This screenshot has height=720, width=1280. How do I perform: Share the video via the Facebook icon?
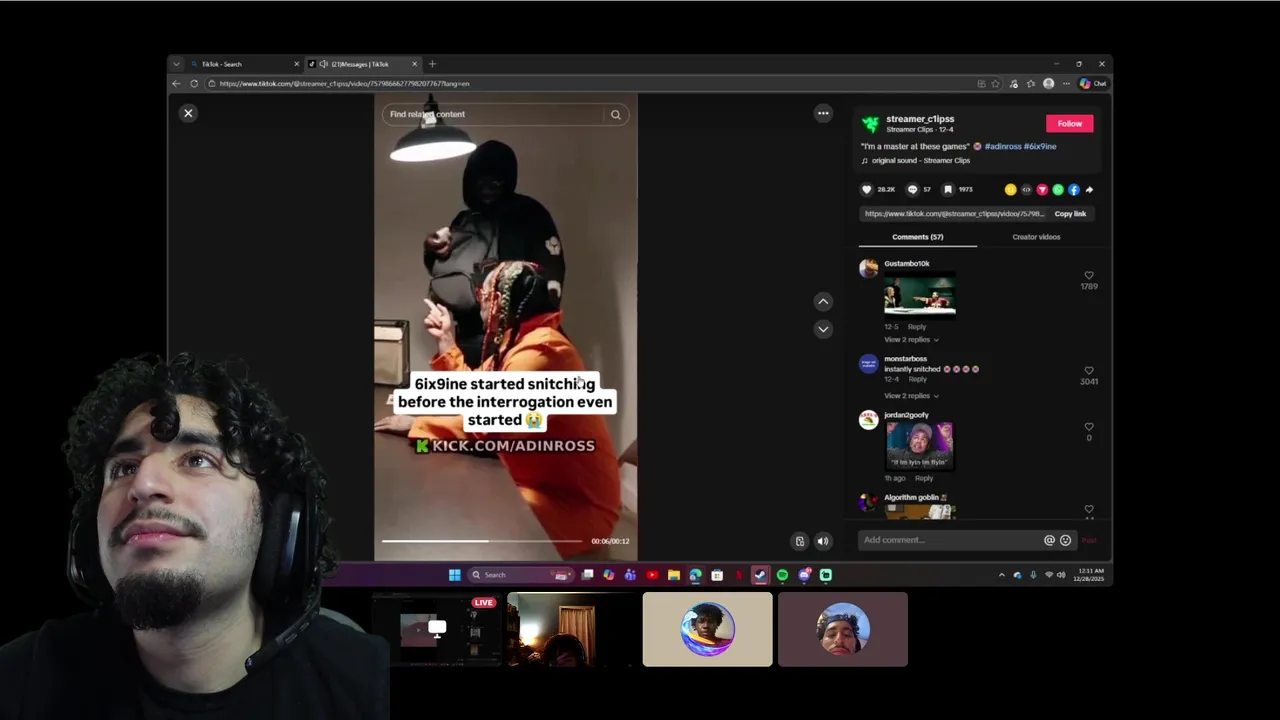click(1074, 189)
